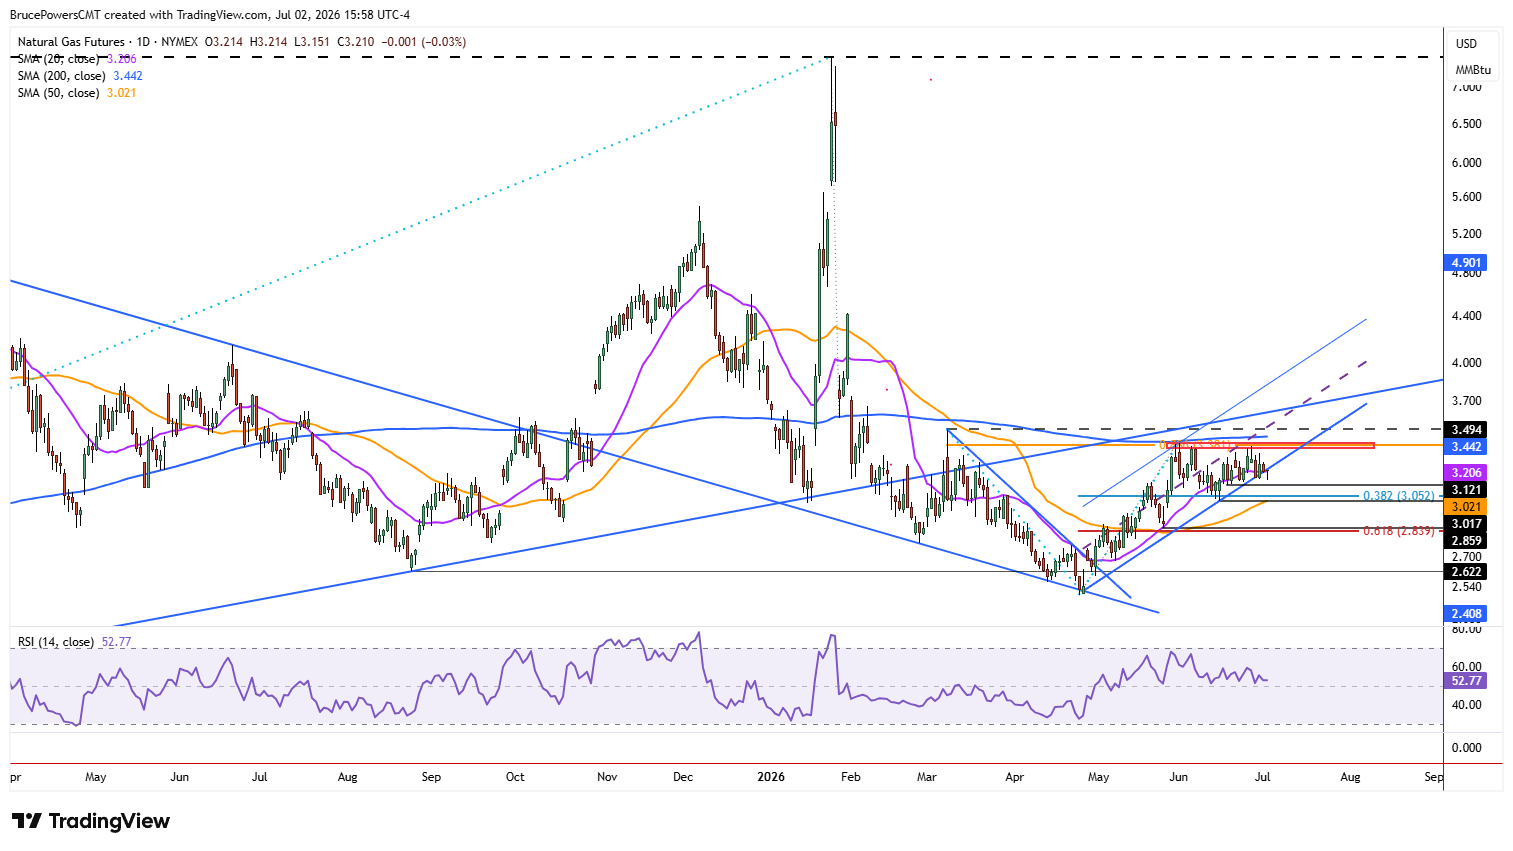Click the 6.500 price axis tick
This screenshot has width=1513, height=851.
[x=1466, y=124]
